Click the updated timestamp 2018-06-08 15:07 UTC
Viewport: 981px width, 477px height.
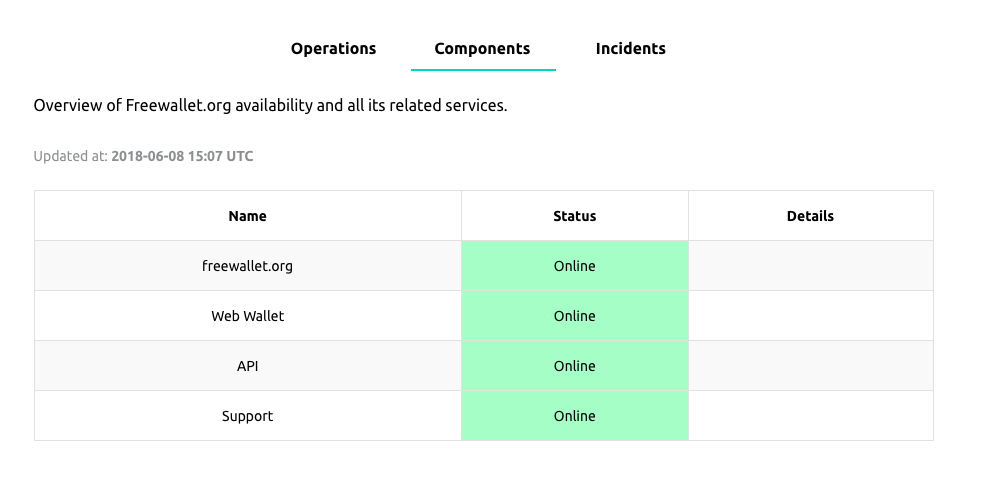pos(182,156)
